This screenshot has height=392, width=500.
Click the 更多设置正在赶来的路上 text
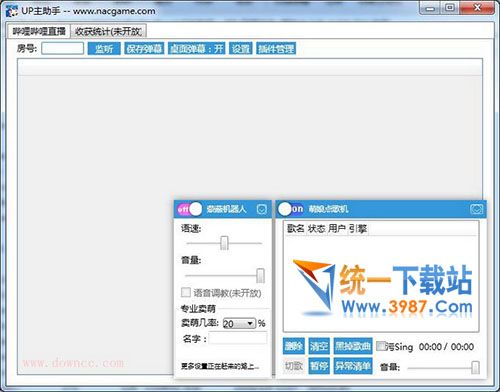[220, 366]
